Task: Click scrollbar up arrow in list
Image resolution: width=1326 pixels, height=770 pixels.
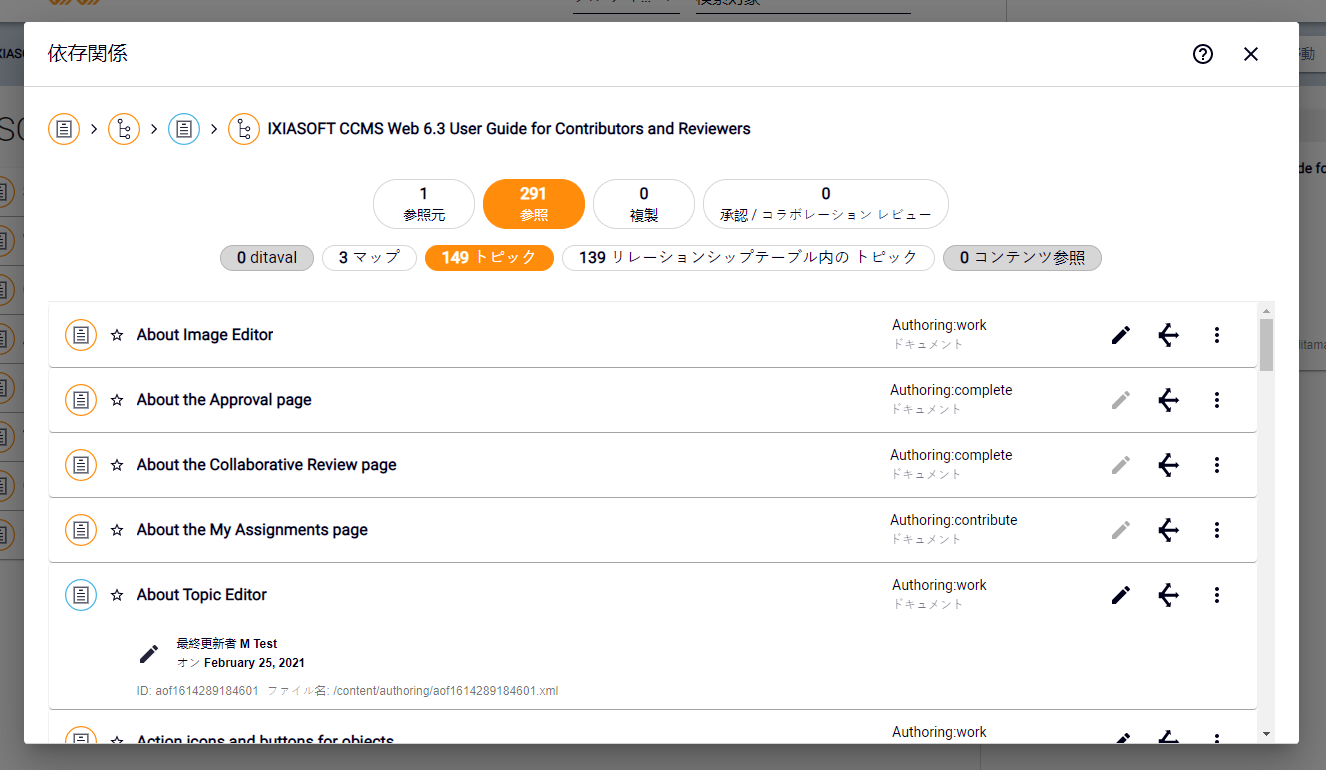Action: pos(1266,311)
